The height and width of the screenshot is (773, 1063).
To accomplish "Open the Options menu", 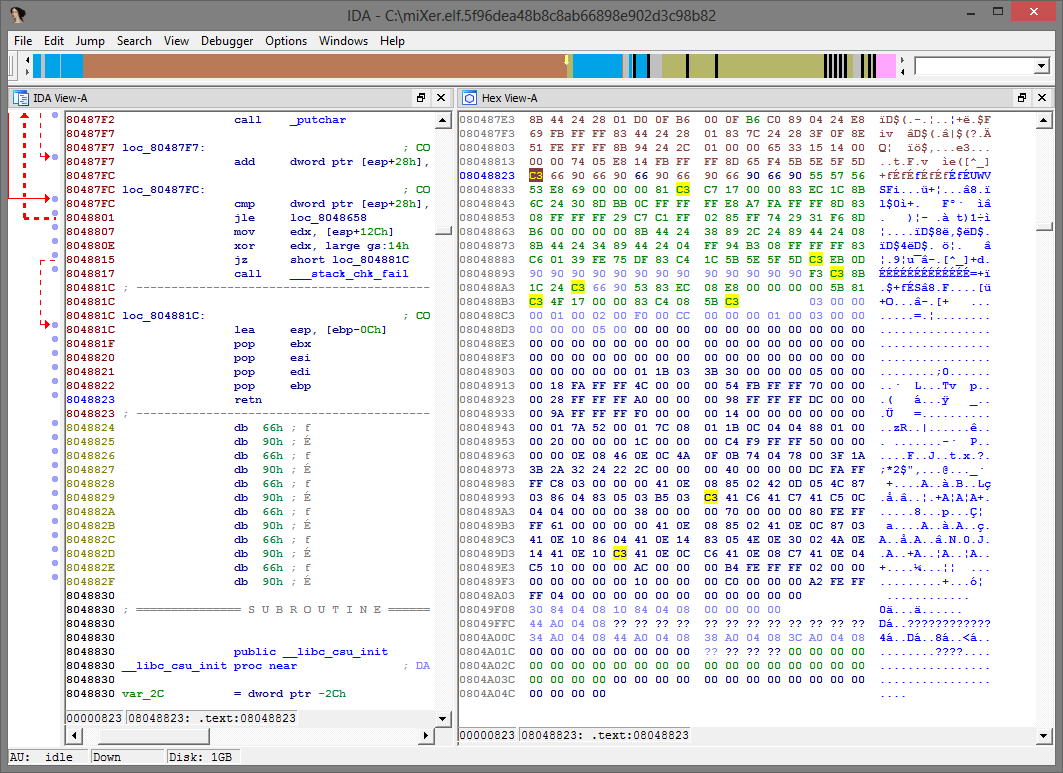I will pyautogui.click(x=286, y=41).
